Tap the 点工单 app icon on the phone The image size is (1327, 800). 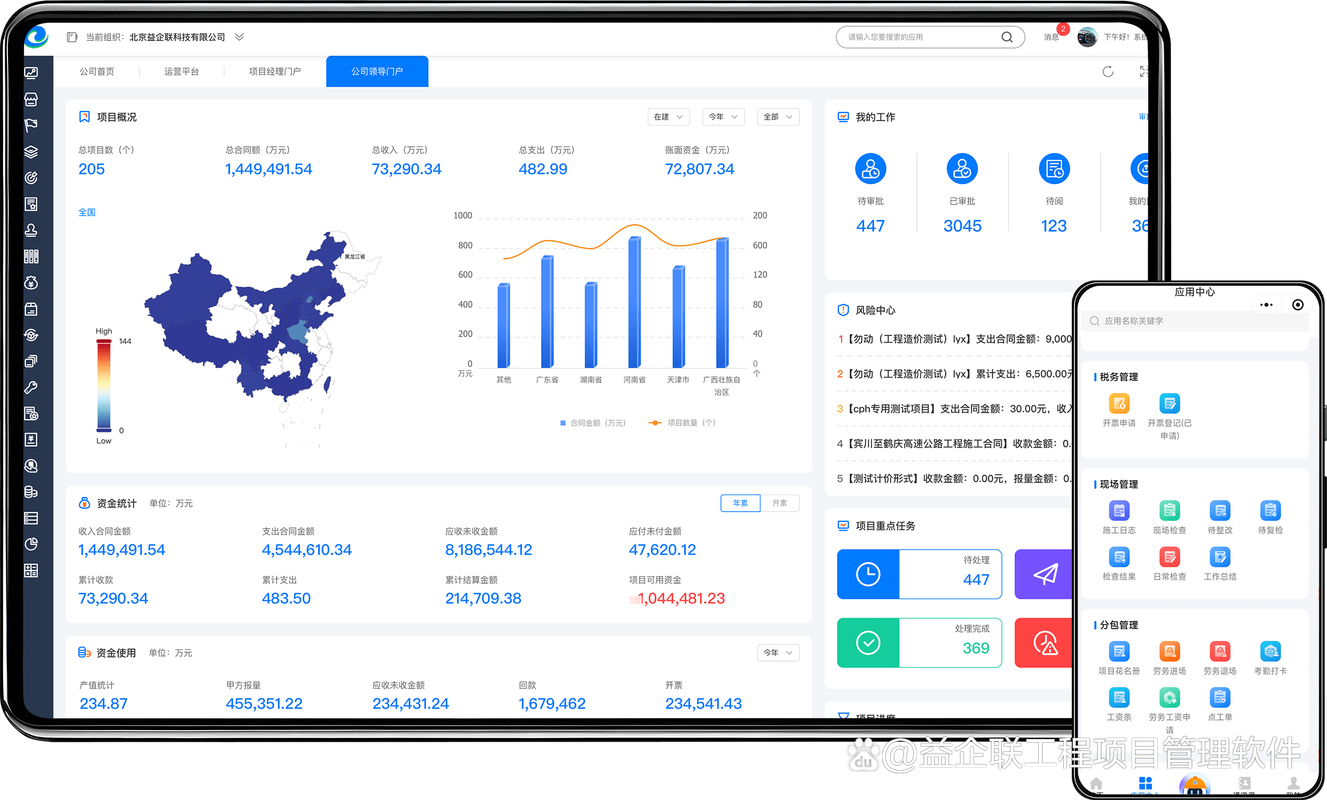[1220, 698]
